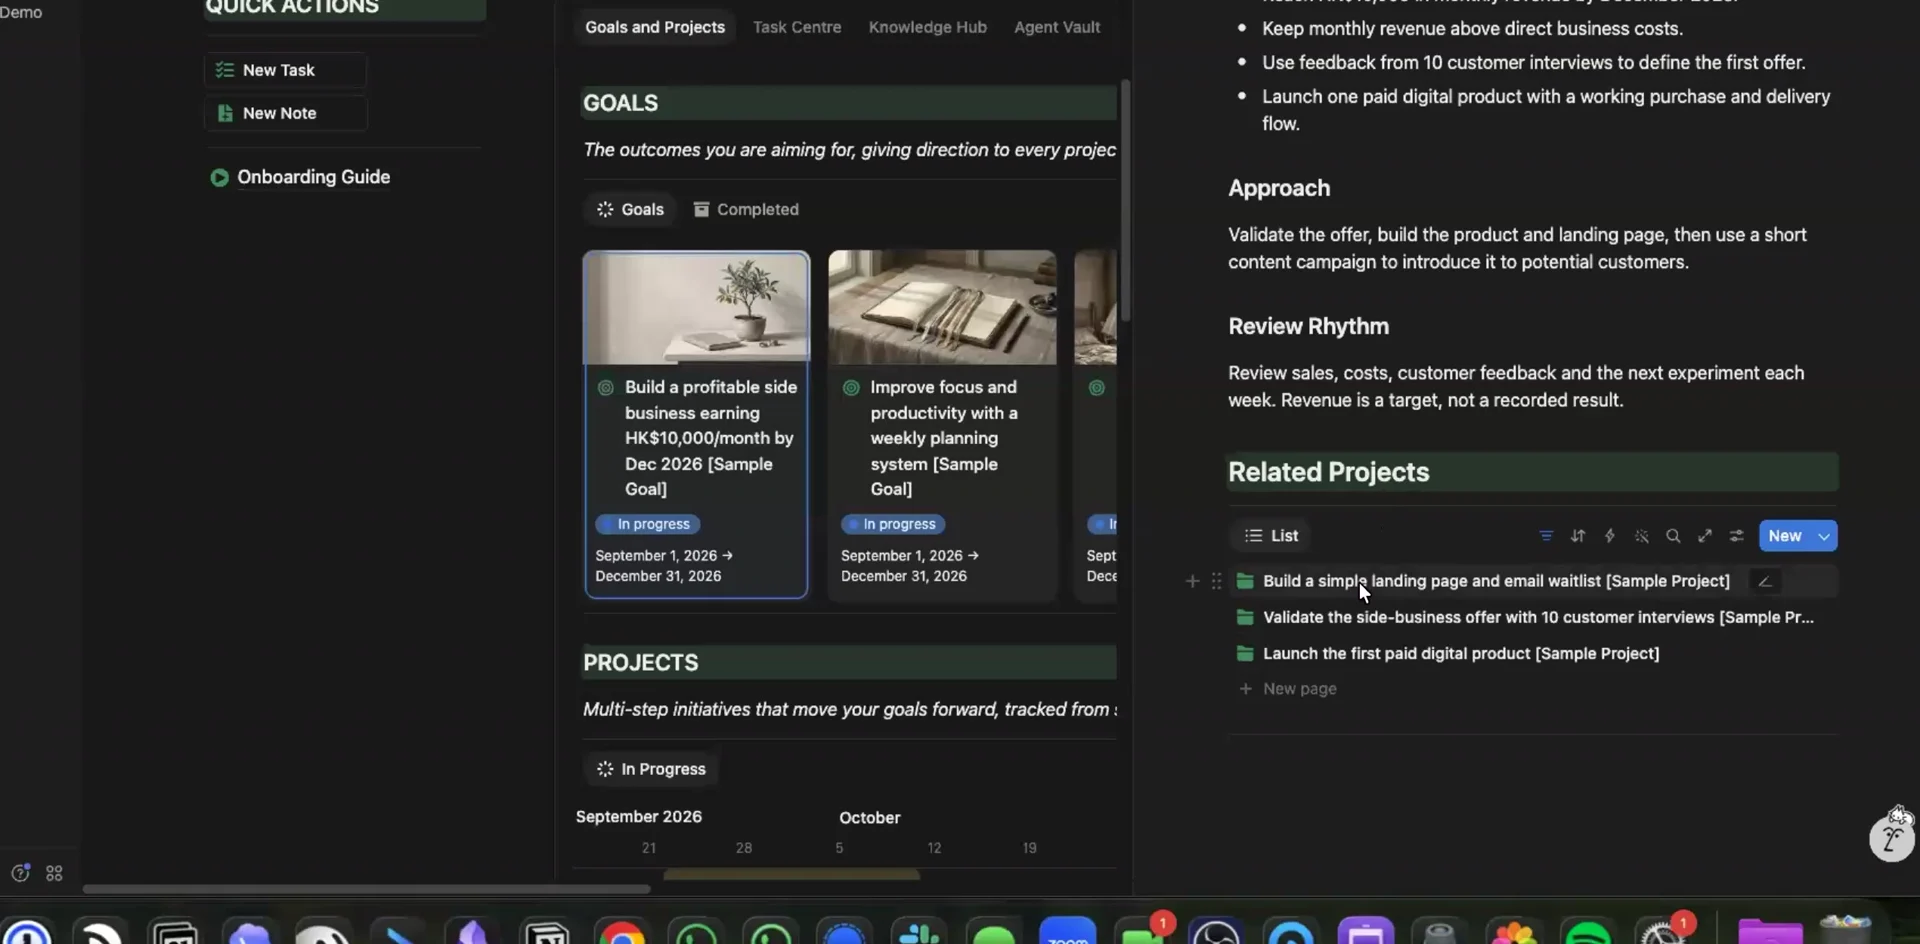1920x944 pixels.
Task: Open the filter icon in Related Projects toolbar
Action: (x=1546, y=536)
